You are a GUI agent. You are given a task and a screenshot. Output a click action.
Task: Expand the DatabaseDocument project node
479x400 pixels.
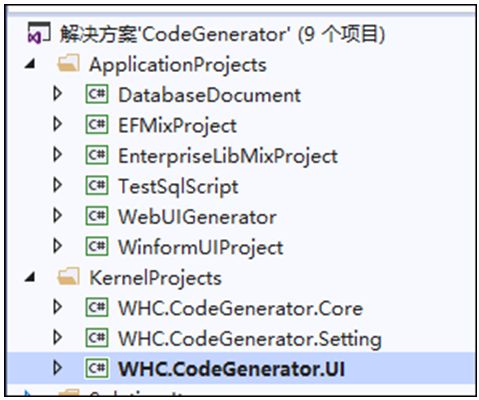[x=58, y=94]
